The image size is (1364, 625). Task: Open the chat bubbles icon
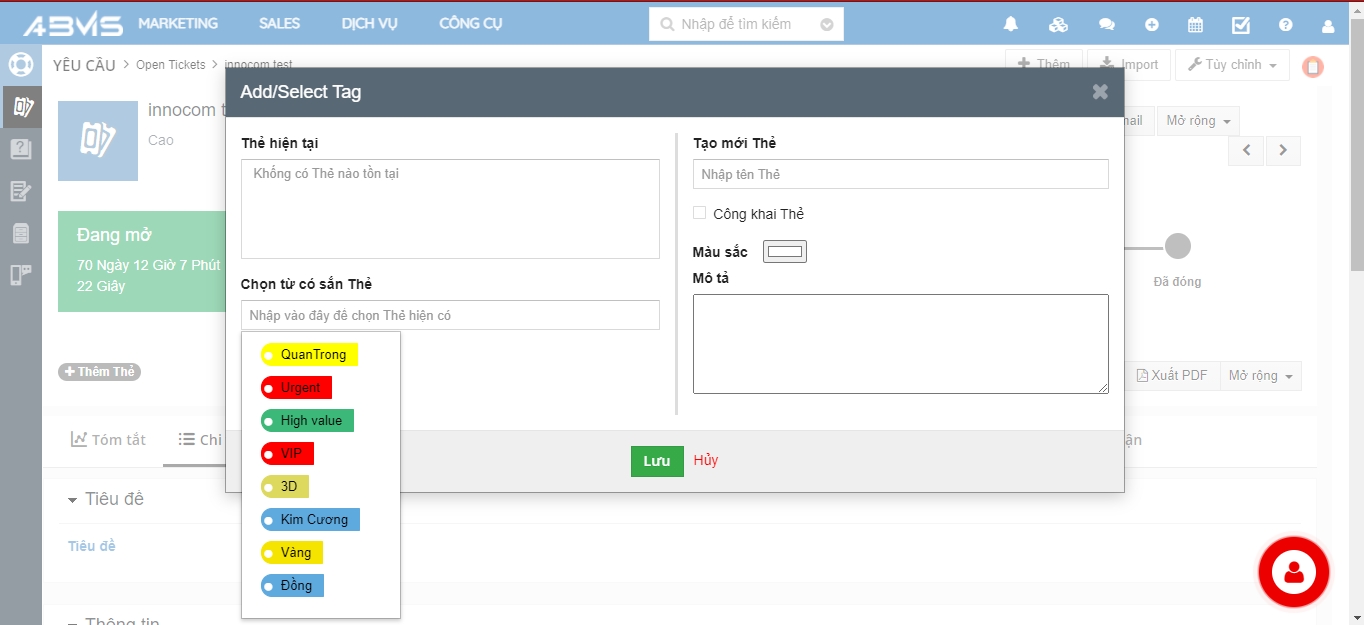tap(1106, 25)
